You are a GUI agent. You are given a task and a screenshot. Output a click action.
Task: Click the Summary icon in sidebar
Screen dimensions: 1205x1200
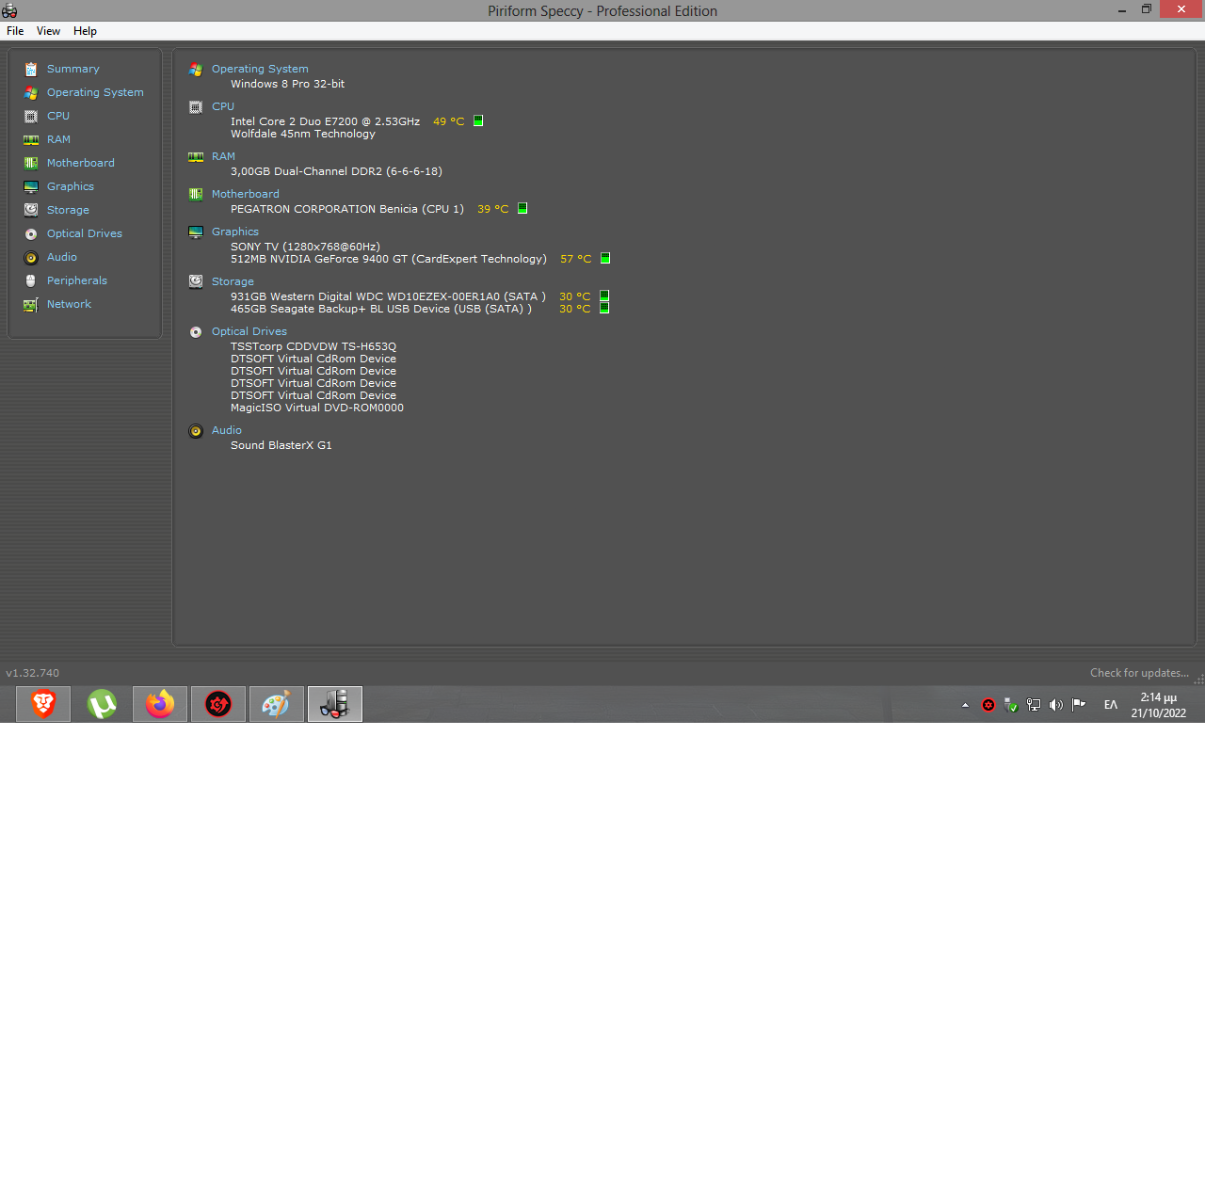coord(31,69)
